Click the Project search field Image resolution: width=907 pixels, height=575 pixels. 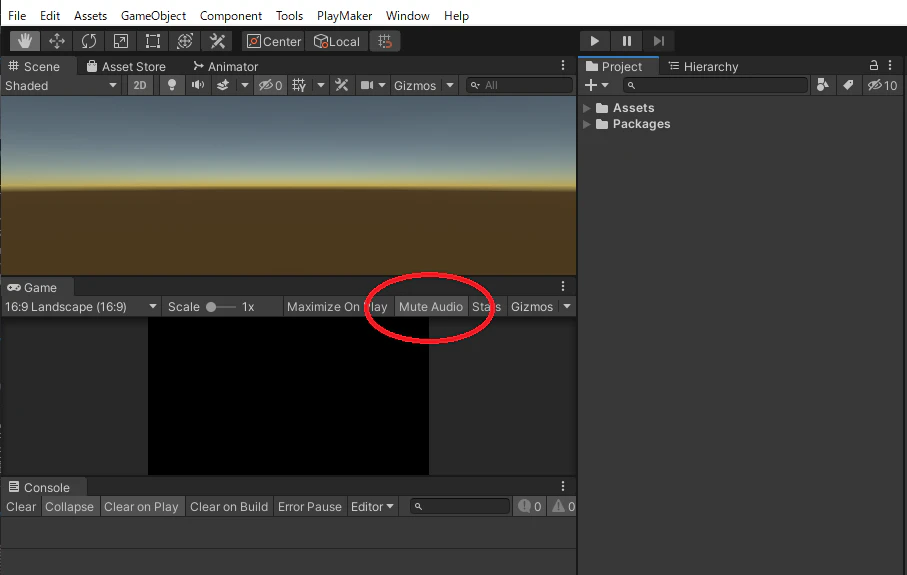click(715, 86)
